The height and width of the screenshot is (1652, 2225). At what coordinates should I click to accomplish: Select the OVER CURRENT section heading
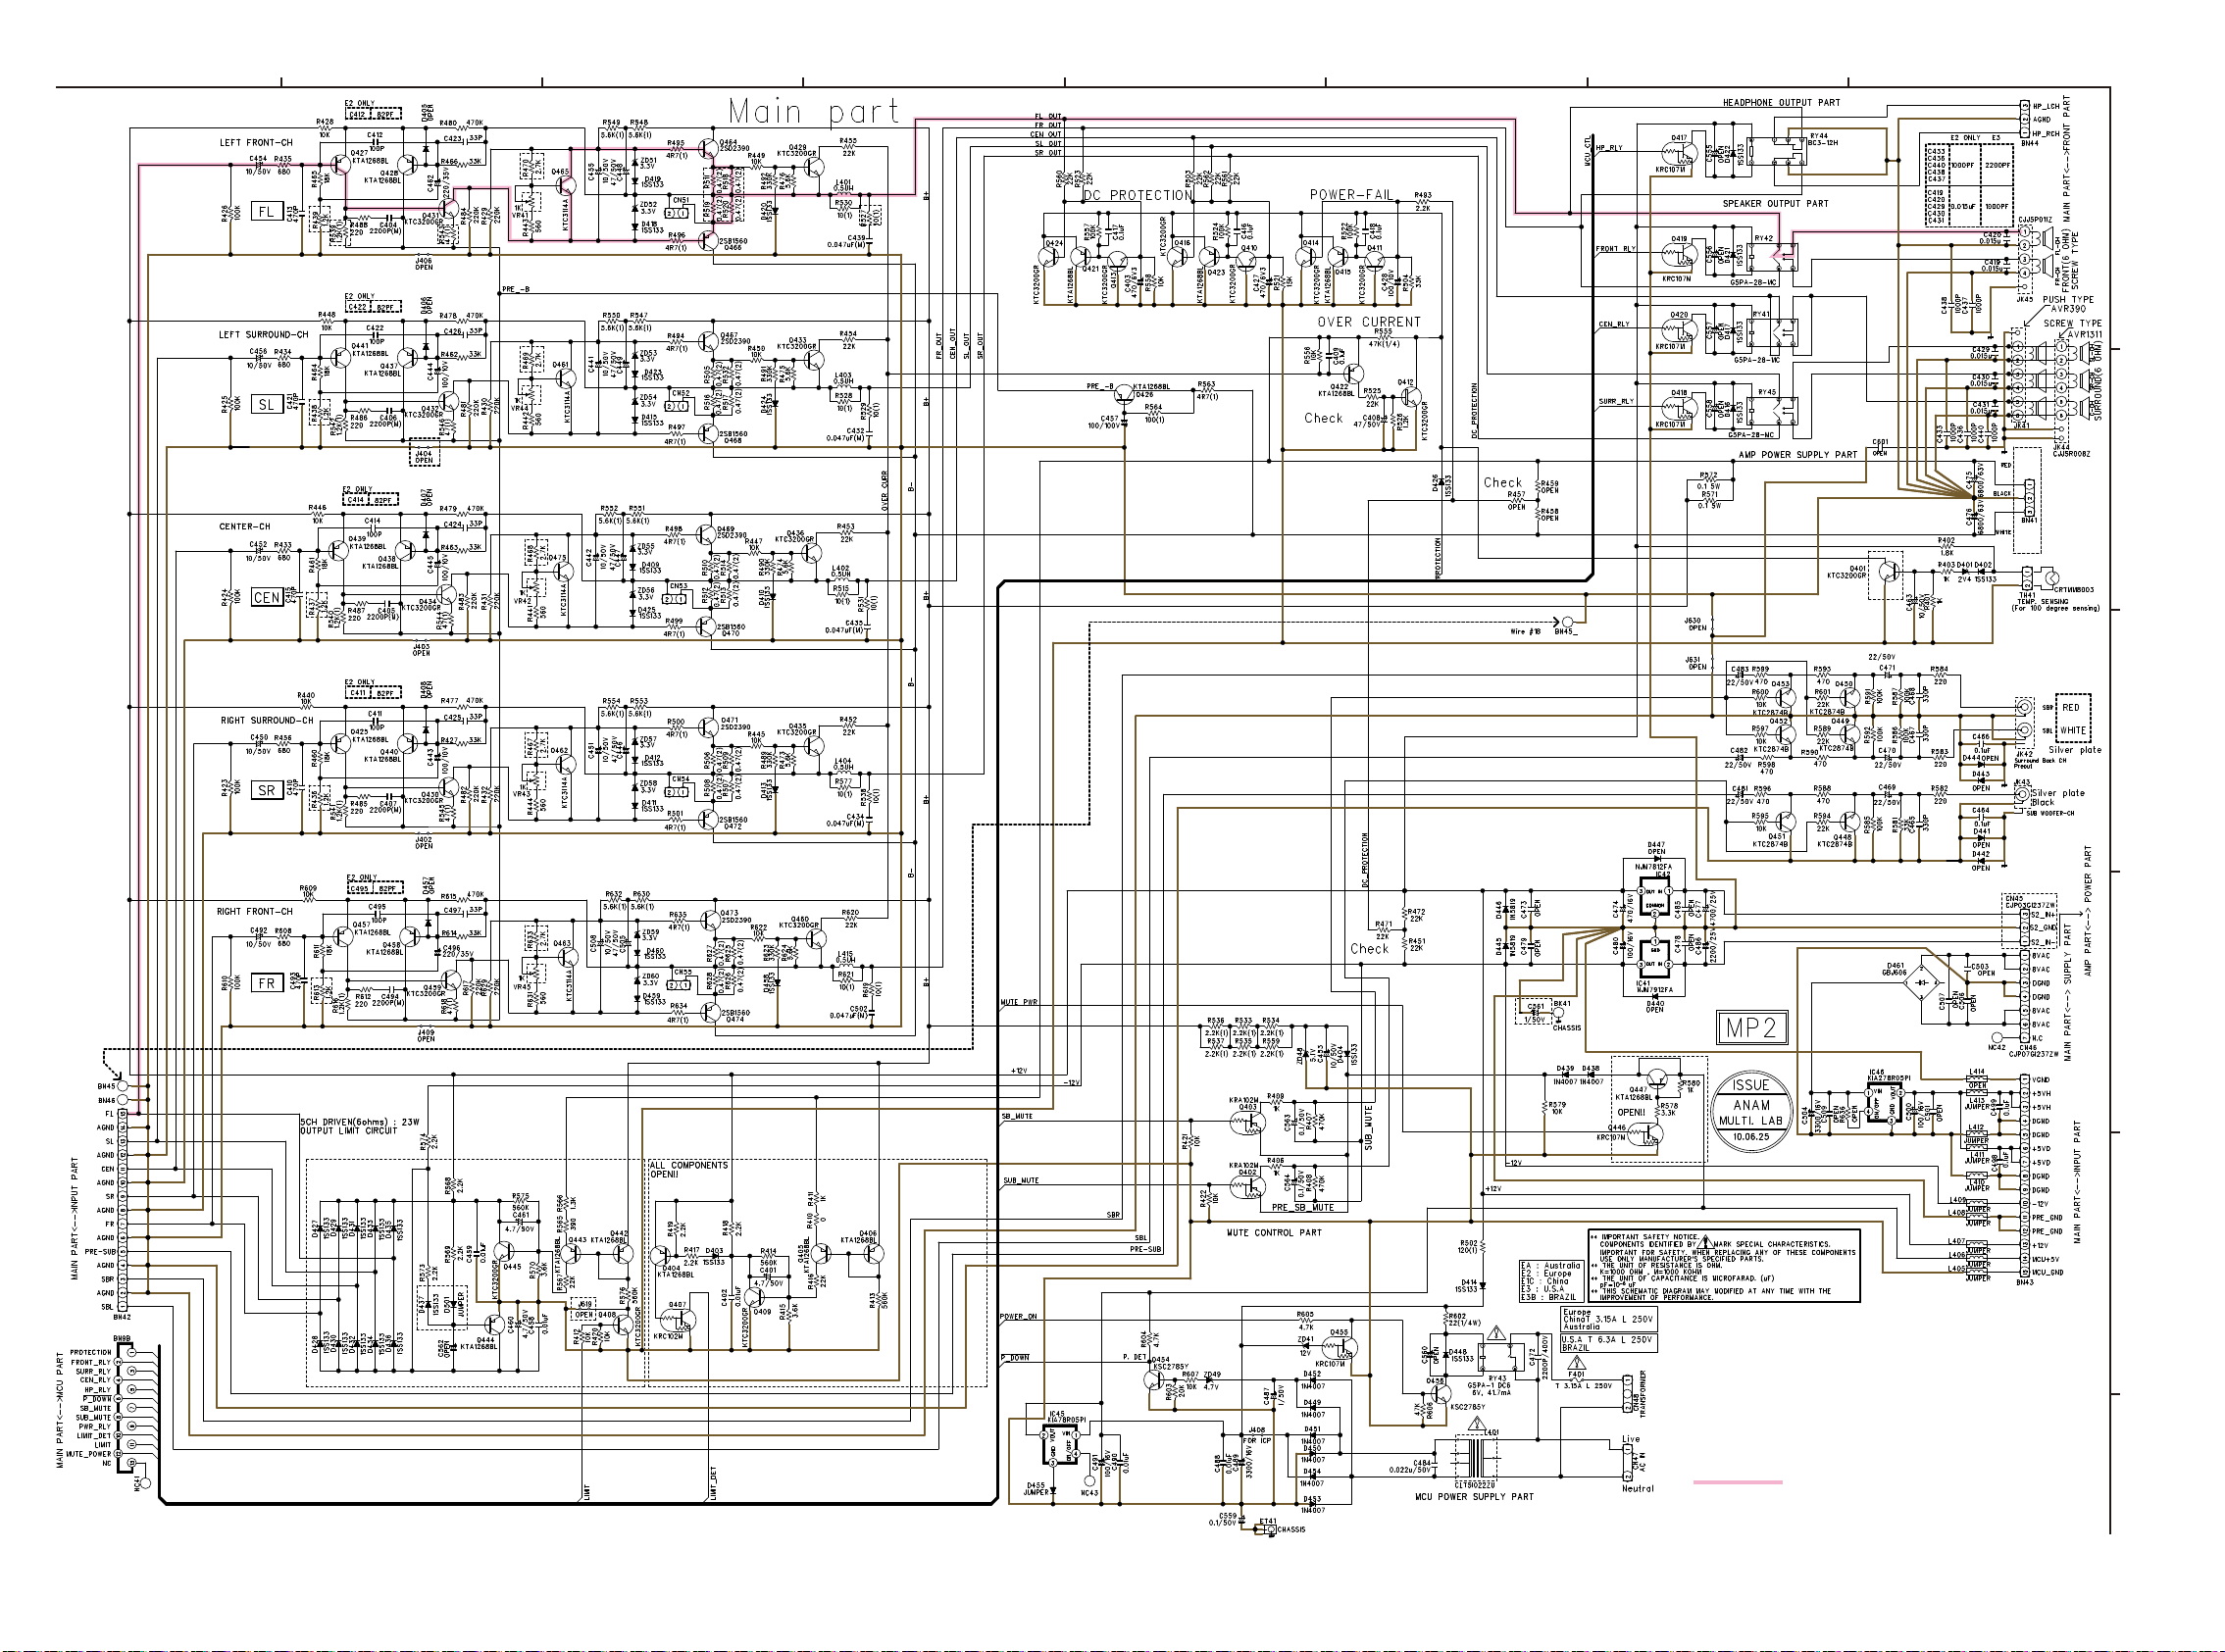pos(1368,322)
